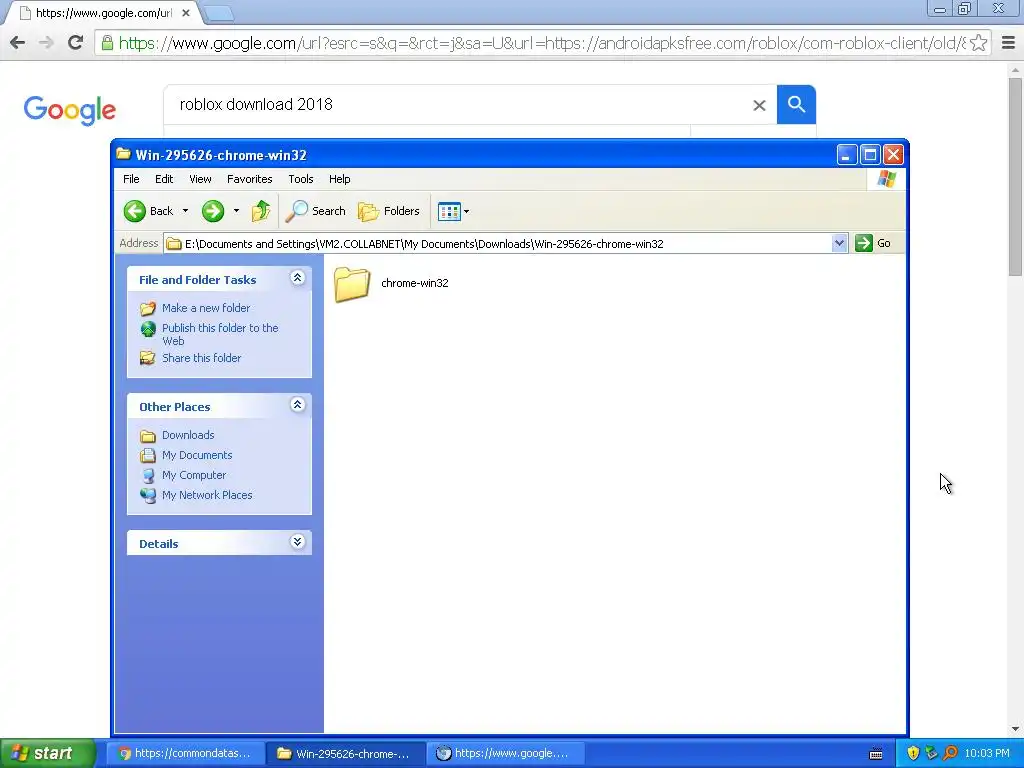The image size is (1024, 768).
Task: Clear the Google search query with X
Action: (759, 105)
